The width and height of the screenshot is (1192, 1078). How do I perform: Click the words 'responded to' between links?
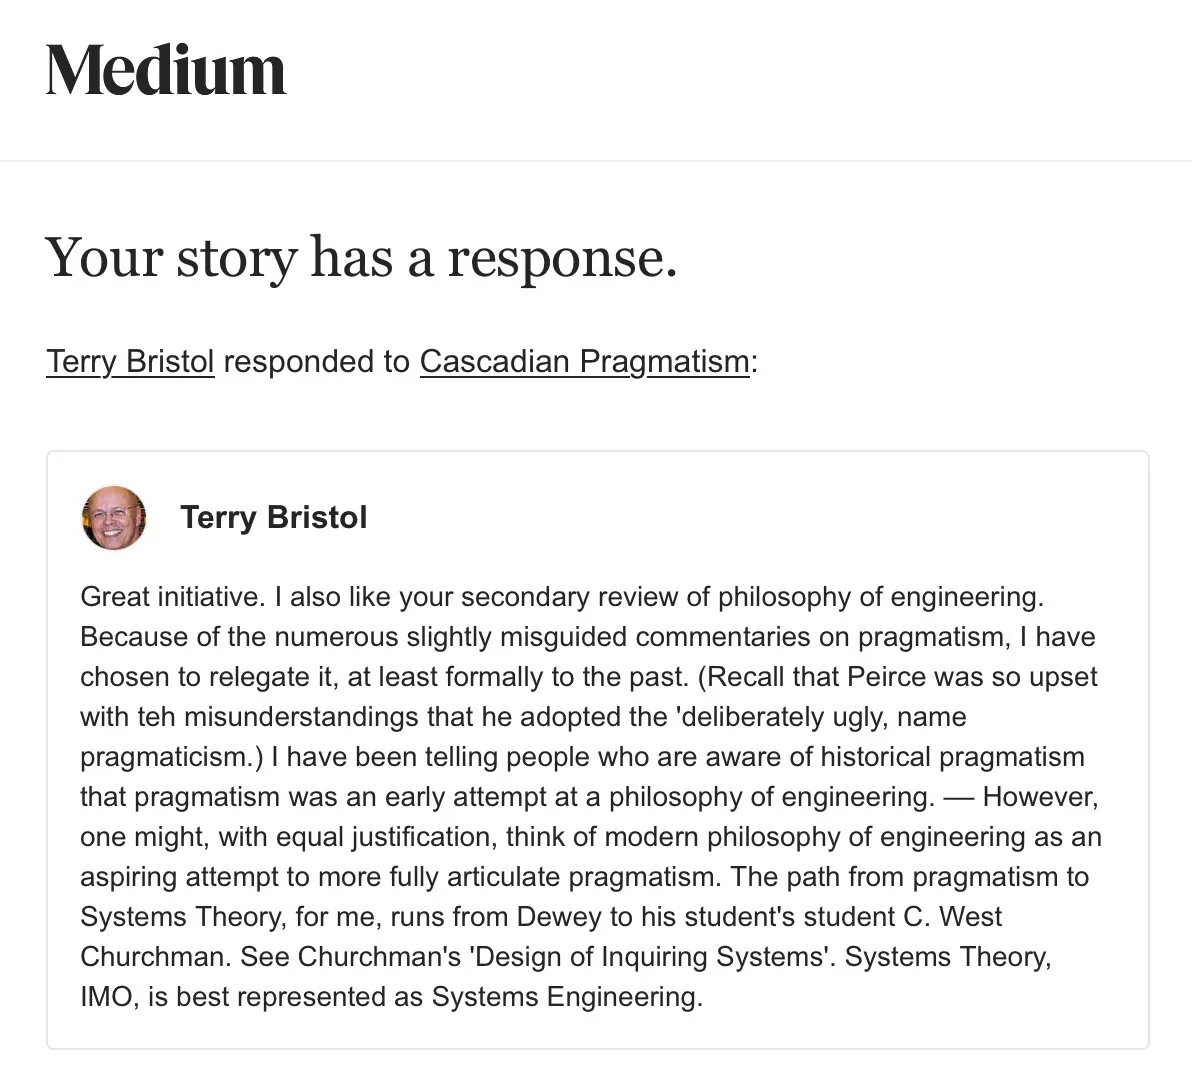click(x=317, y=361)
